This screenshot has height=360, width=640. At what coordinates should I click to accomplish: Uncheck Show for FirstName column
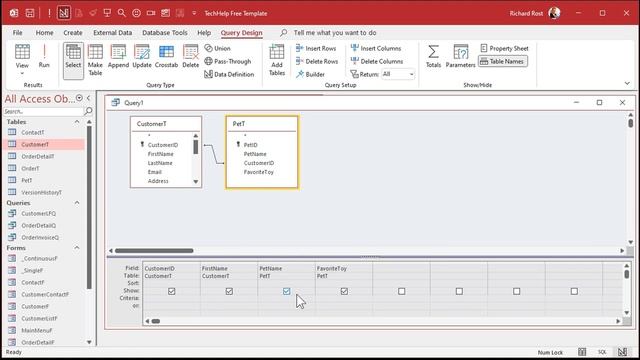point(229,291)
